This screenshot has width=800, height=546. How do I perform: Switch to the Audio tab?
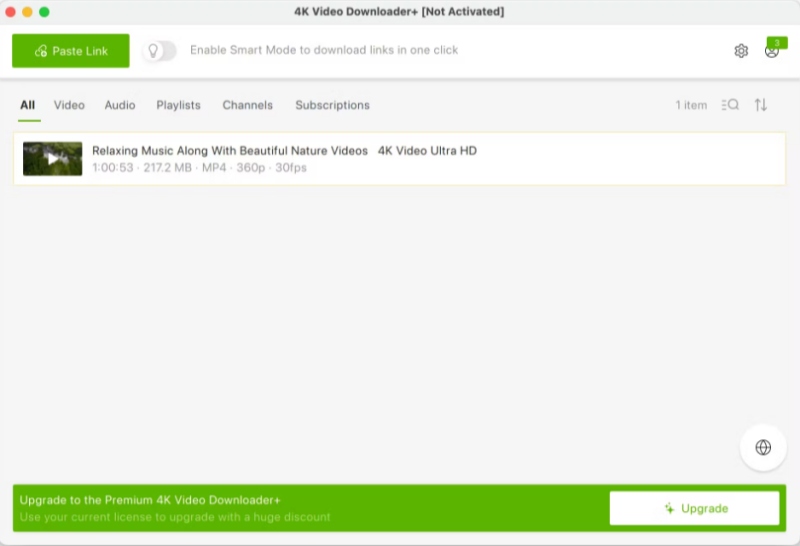coord(120,105)
